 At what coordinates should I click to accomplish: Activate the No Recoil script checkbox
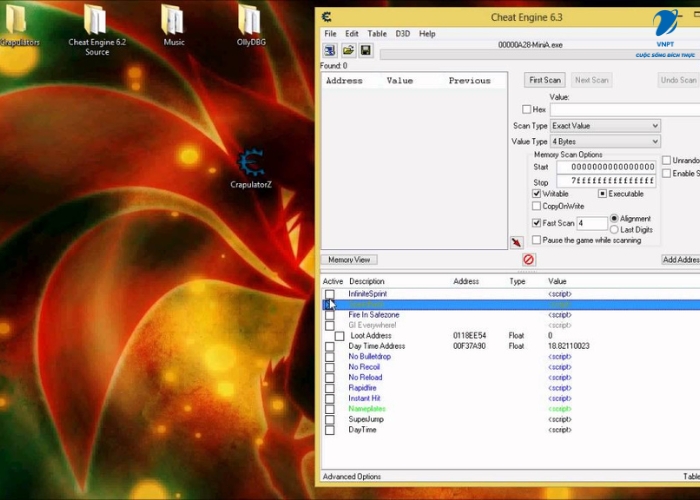pyautogui.click(x=329, y=367)
